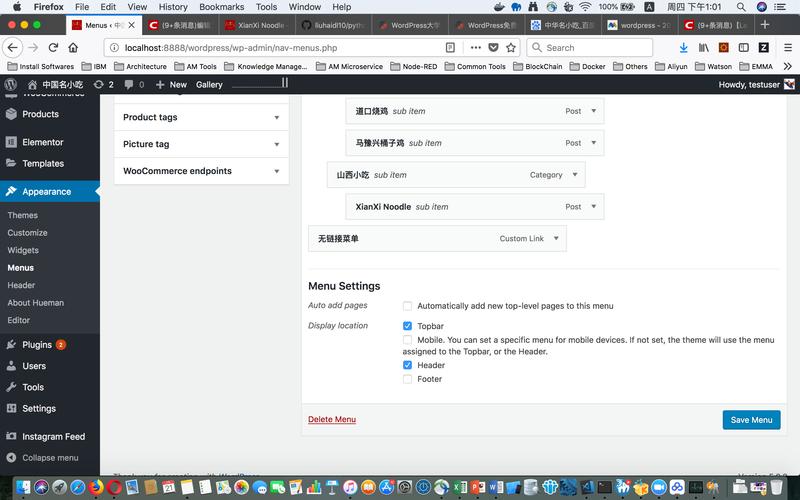Click the comments bubble in admin bar

pyautogui.click(x=128, y=85)
